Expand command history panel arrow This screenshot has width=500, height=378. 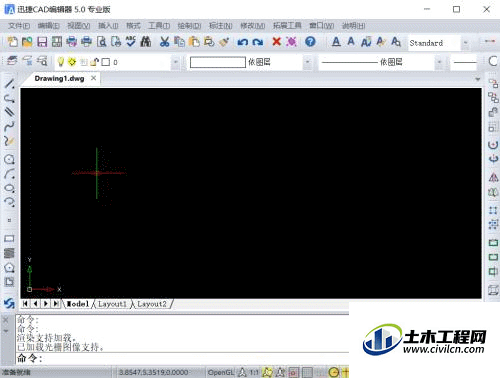coord(6,331)
